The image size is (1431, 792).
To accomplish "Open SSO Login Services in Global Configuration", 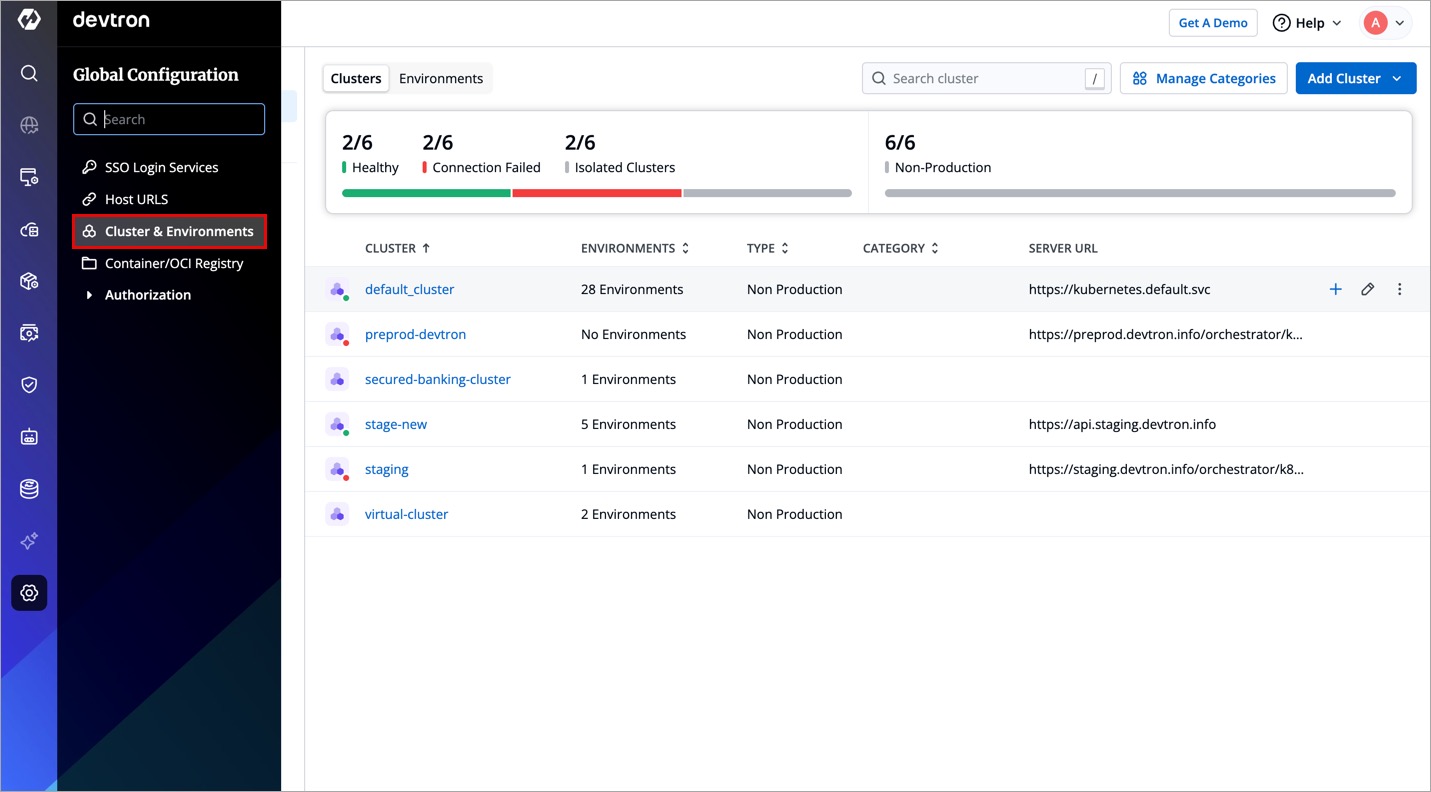I will click(x=161, y=167).
